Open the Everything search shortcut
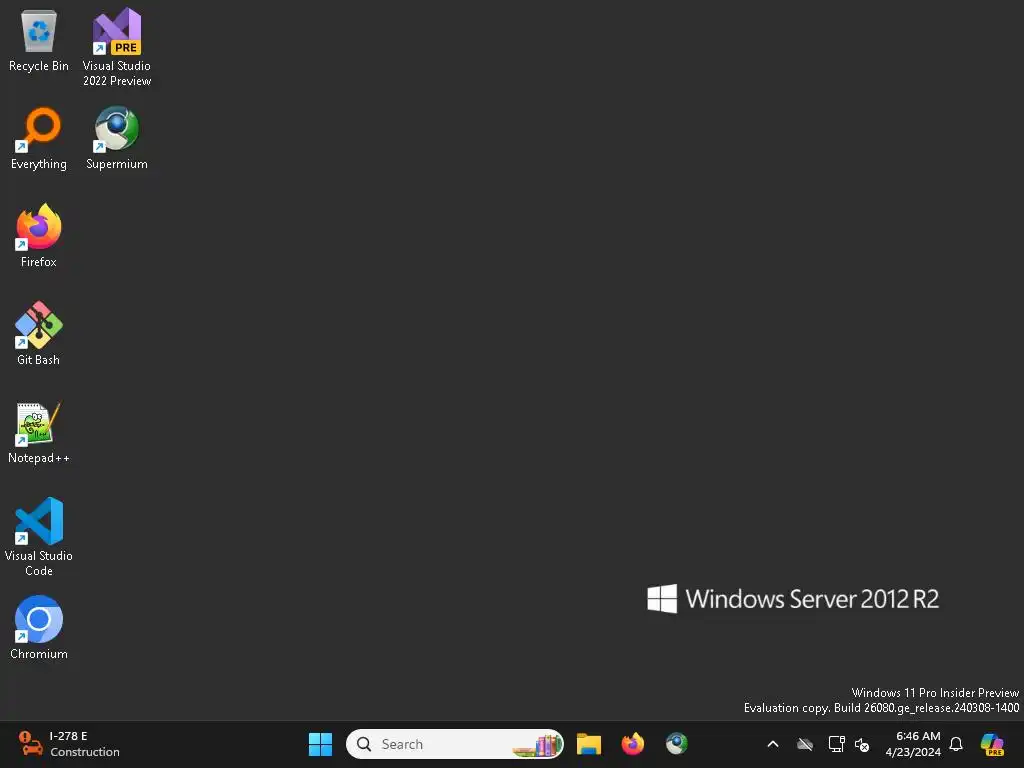The width and height of the screenshot is (1024, 768). click(39, 138)
